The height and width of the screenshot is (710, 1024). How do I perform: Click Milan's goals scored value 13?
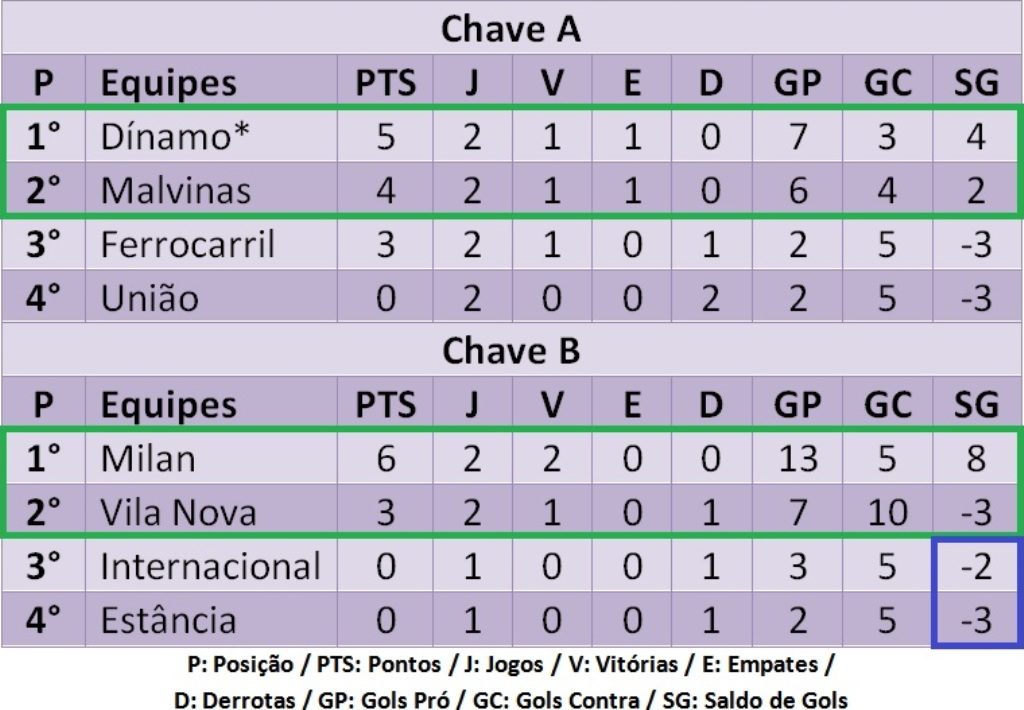coord(797,459)
